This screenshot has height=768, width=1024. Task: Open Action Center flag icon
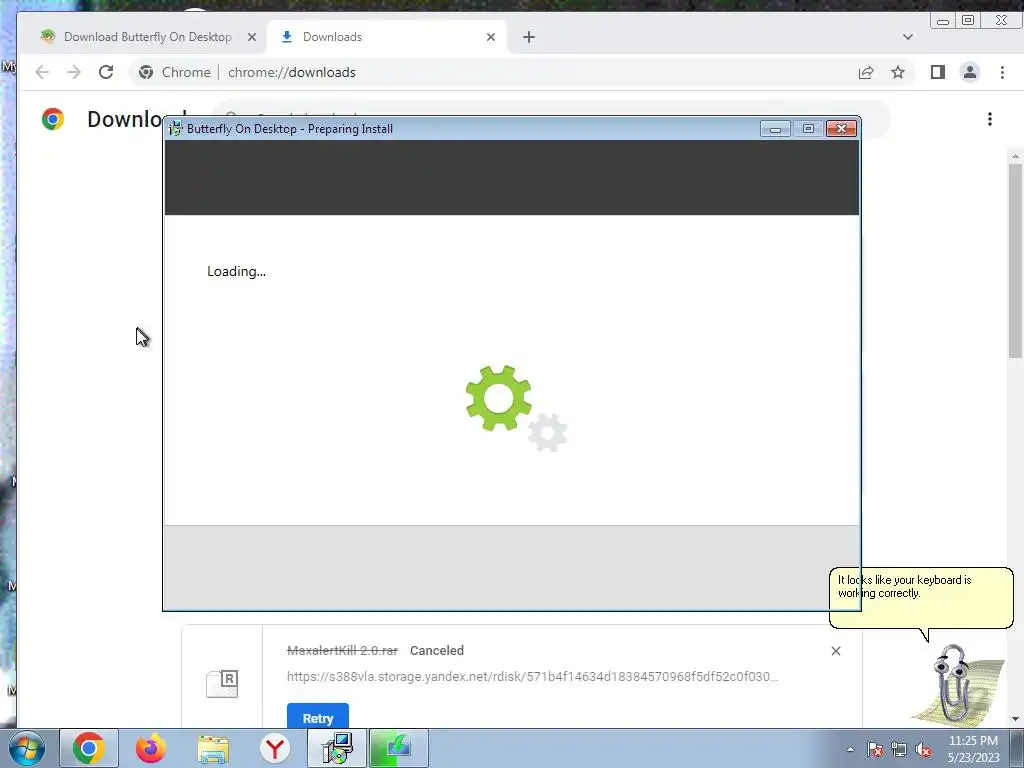click(875, 749)
